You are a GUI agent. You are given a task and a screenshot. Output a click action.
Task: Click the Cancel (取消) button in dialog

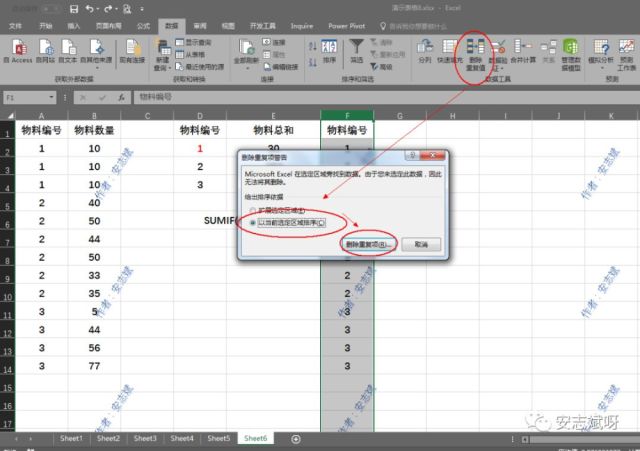point(421,244)
